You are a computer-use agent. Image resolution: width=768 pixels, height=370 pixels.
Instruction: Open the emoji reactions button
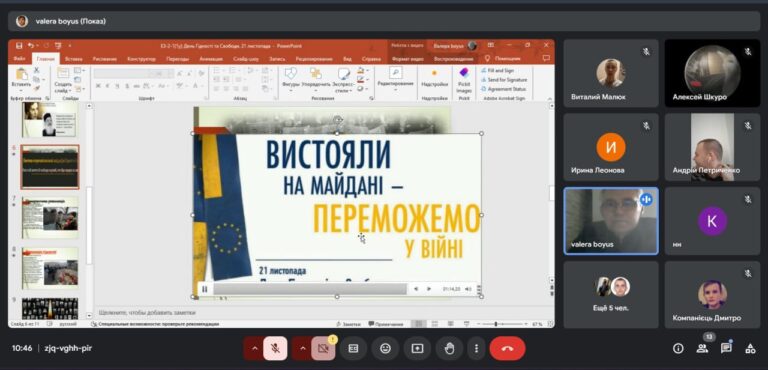pos(385,348)
